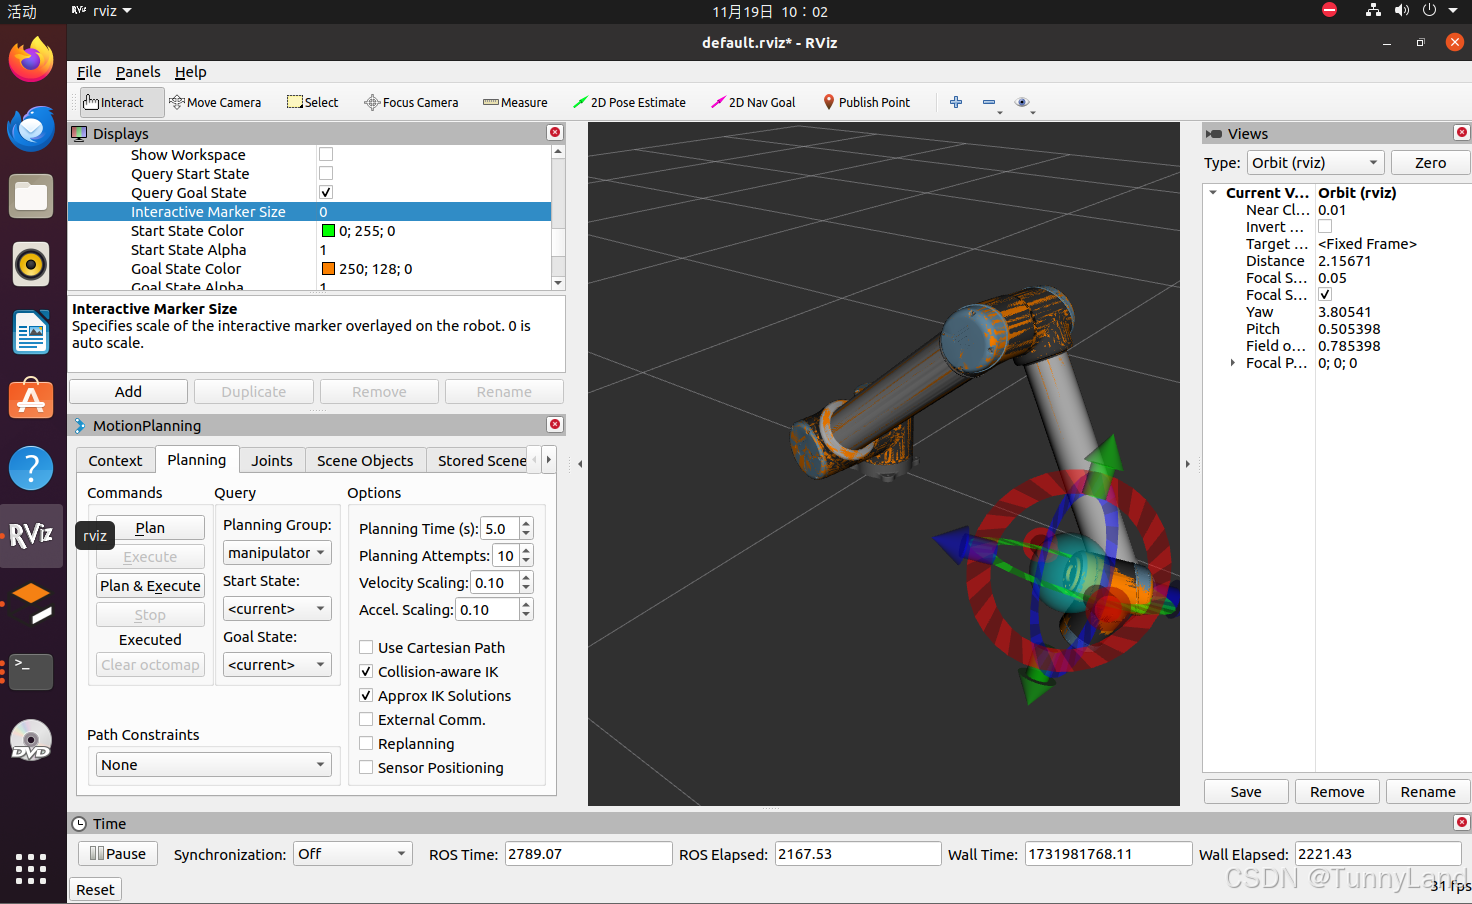Turn on the Replanning checkbox
This screenshot has width=1472, height=904.
[x=366, y=743]
